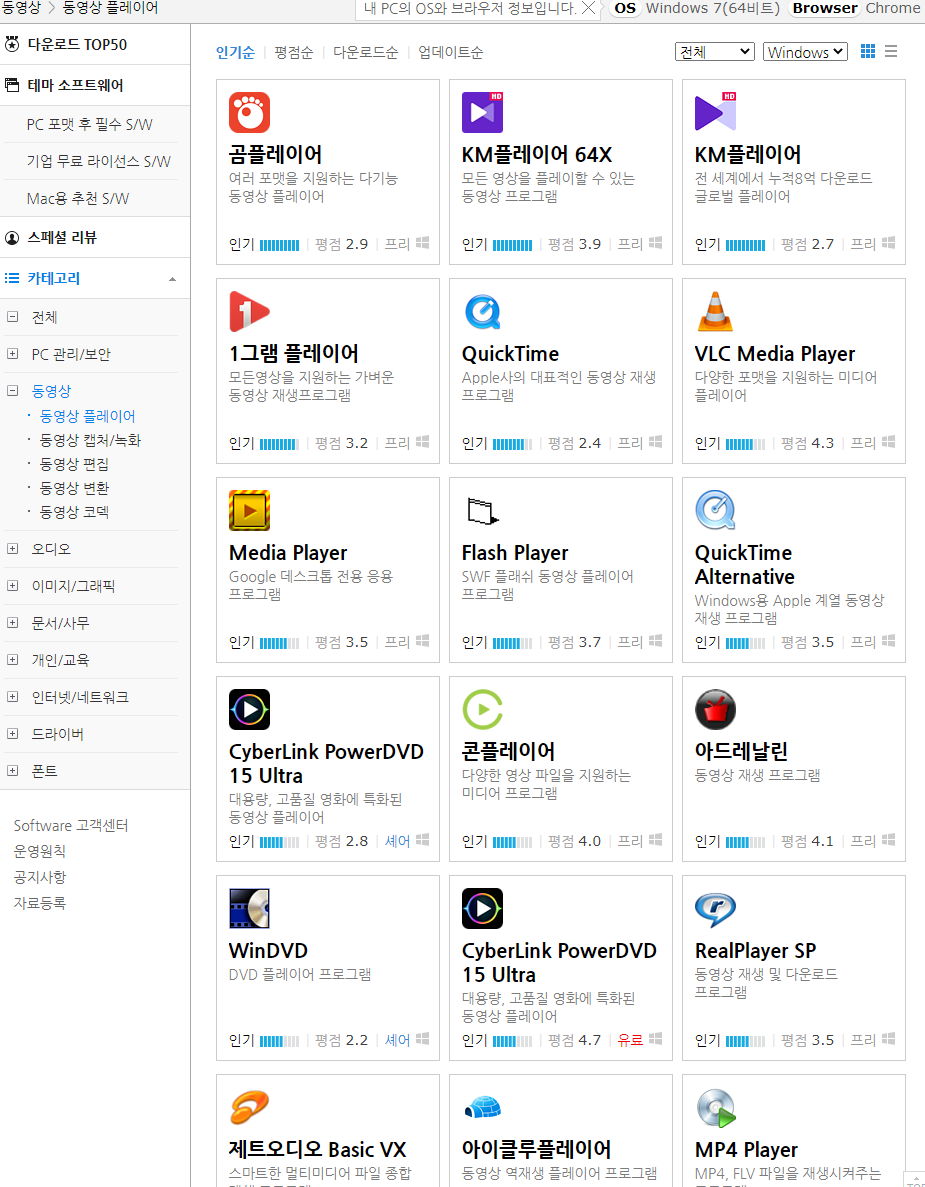Open the KM플레이어 title link
This screenshot has width=925, height=1187.
click(748, 154)
